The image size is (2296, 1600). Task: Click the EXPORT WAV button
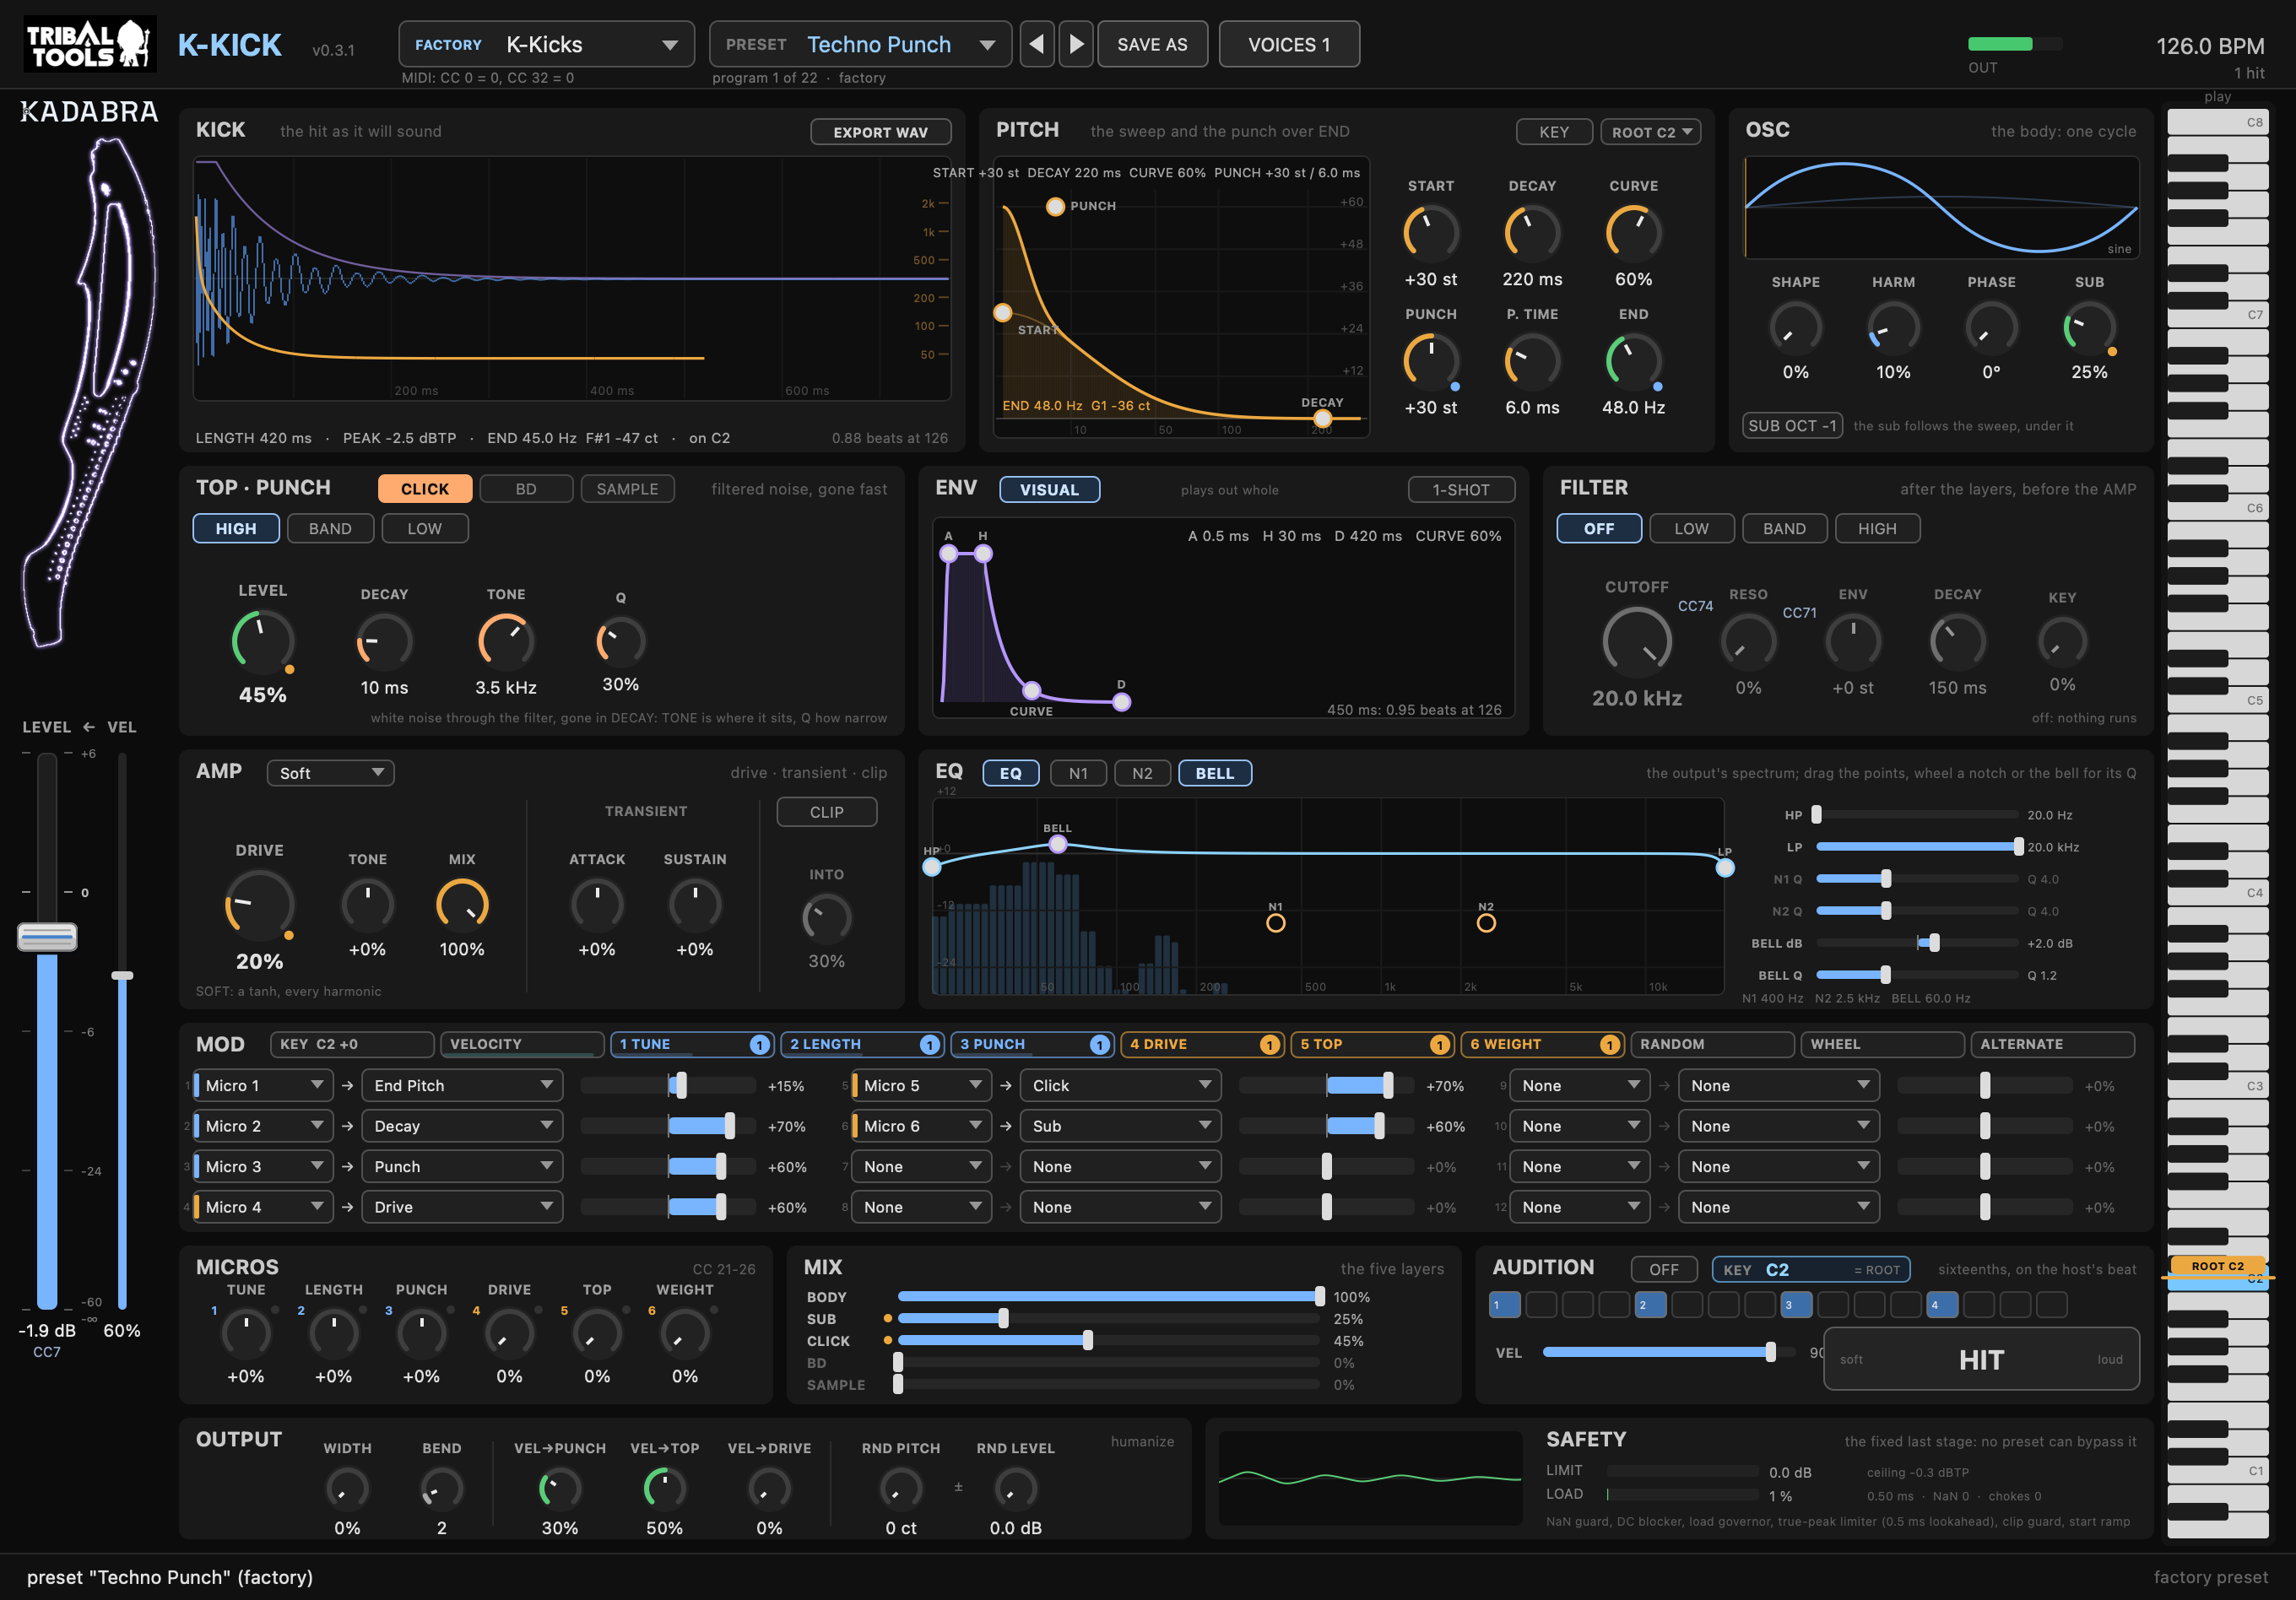pyautogui.click(x=880, y=132)
